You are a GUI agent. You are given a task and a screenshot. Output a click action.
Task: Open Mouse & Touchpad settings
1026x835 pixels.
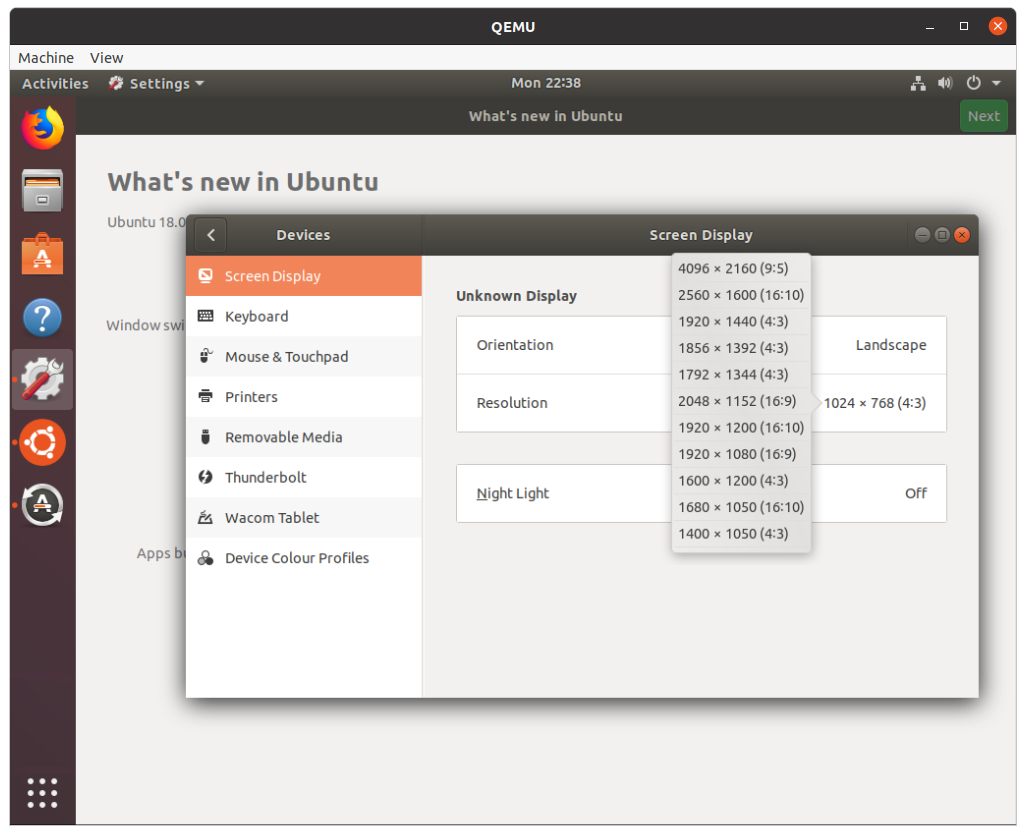coord(286,357)
